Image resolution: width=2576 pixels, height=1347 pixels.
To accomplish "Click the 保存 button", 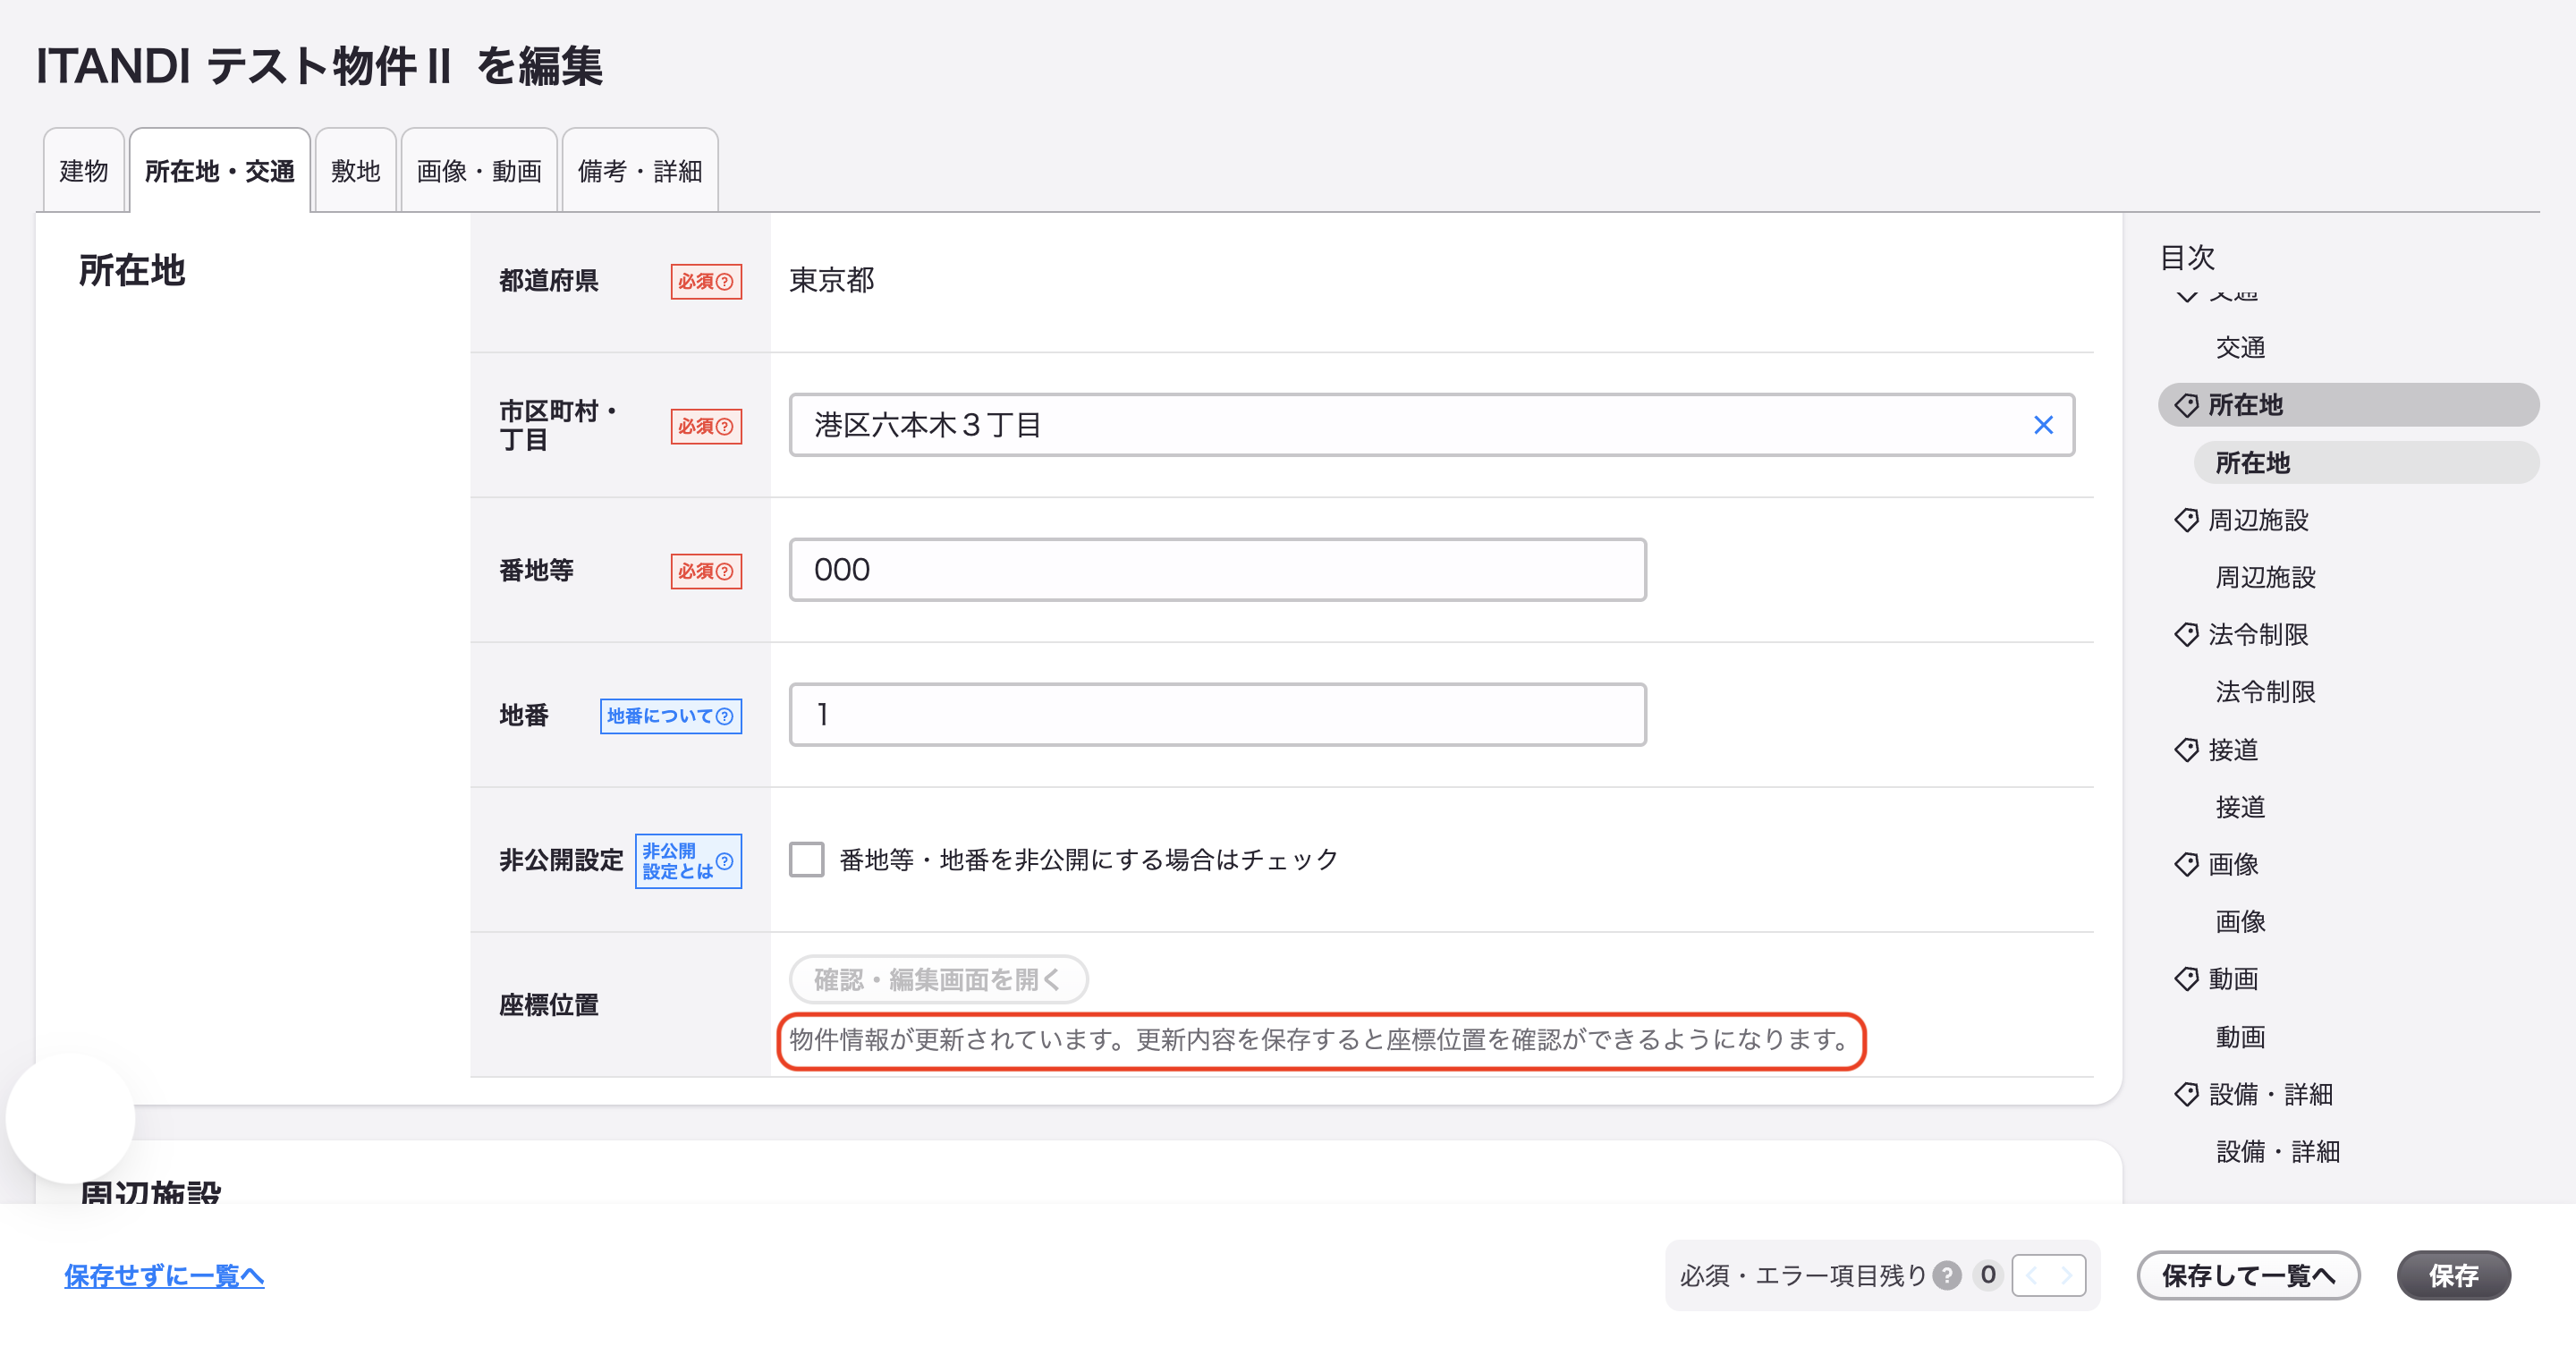I will pyautogui.click(x=2453, y=1275).
